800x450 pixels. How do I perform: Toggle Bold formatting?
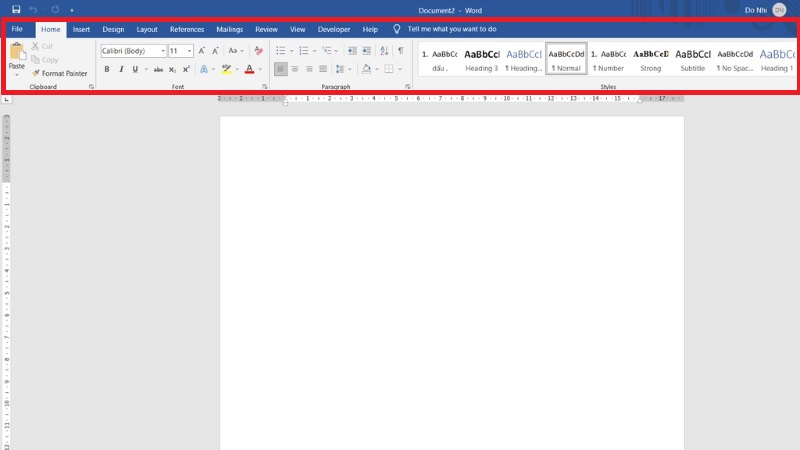tap(107, 69)
